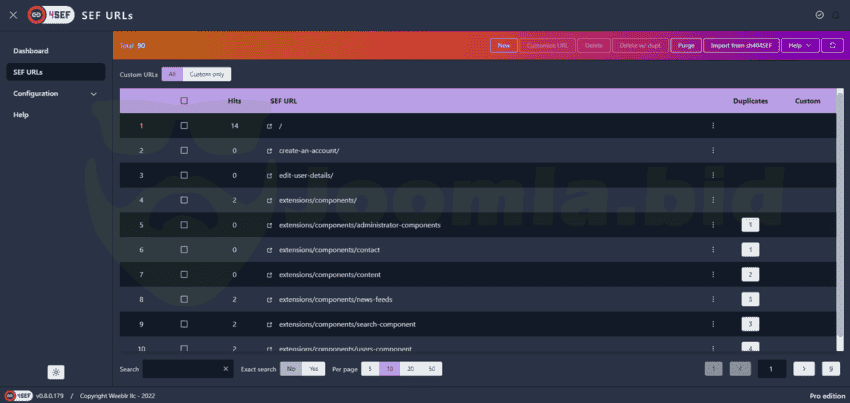The width and height of the screenshot is (850, 403).
Task: Close the sidebar with the X icon
Action: [13, 15]
